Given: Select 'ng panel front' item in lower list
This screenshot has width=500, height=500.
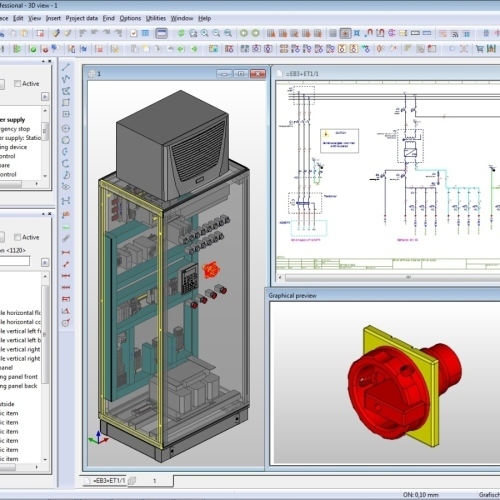Looking at the screenshot, I should (x=19, y=377).
